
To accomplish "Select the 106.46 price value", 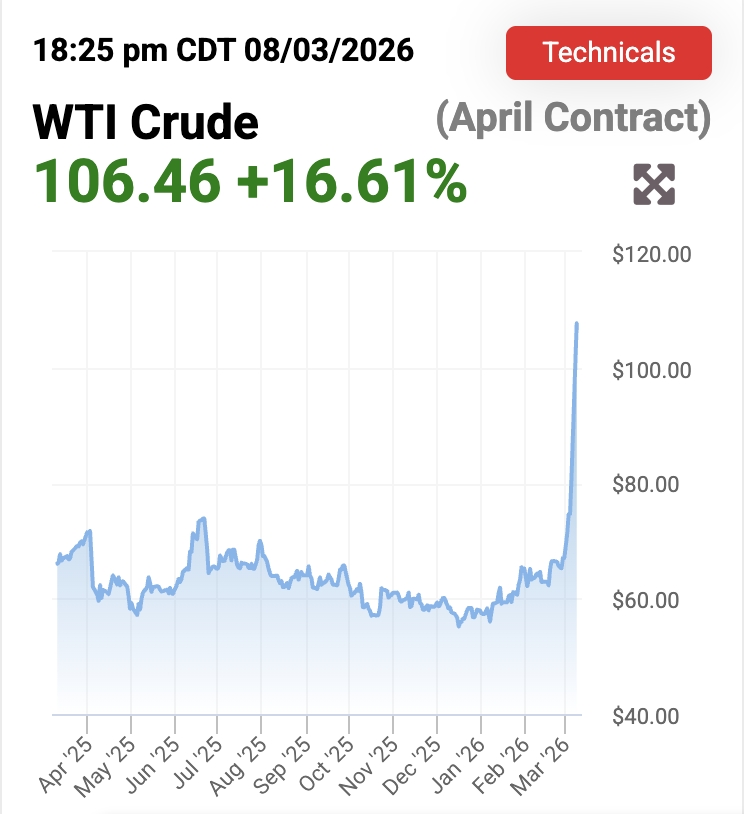I will 127,181.
